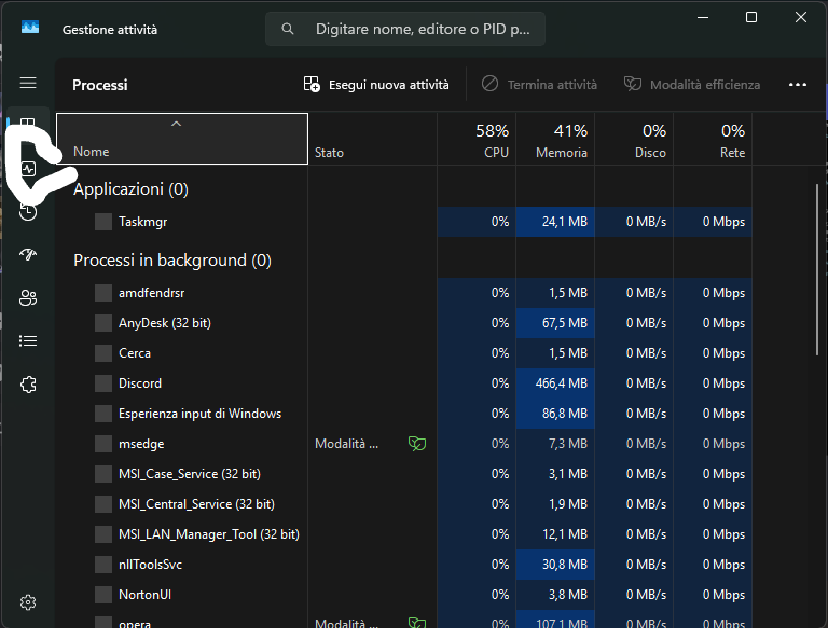The image size is (828, 628).
Task: Select the Cerca process name
Action: 135,353
